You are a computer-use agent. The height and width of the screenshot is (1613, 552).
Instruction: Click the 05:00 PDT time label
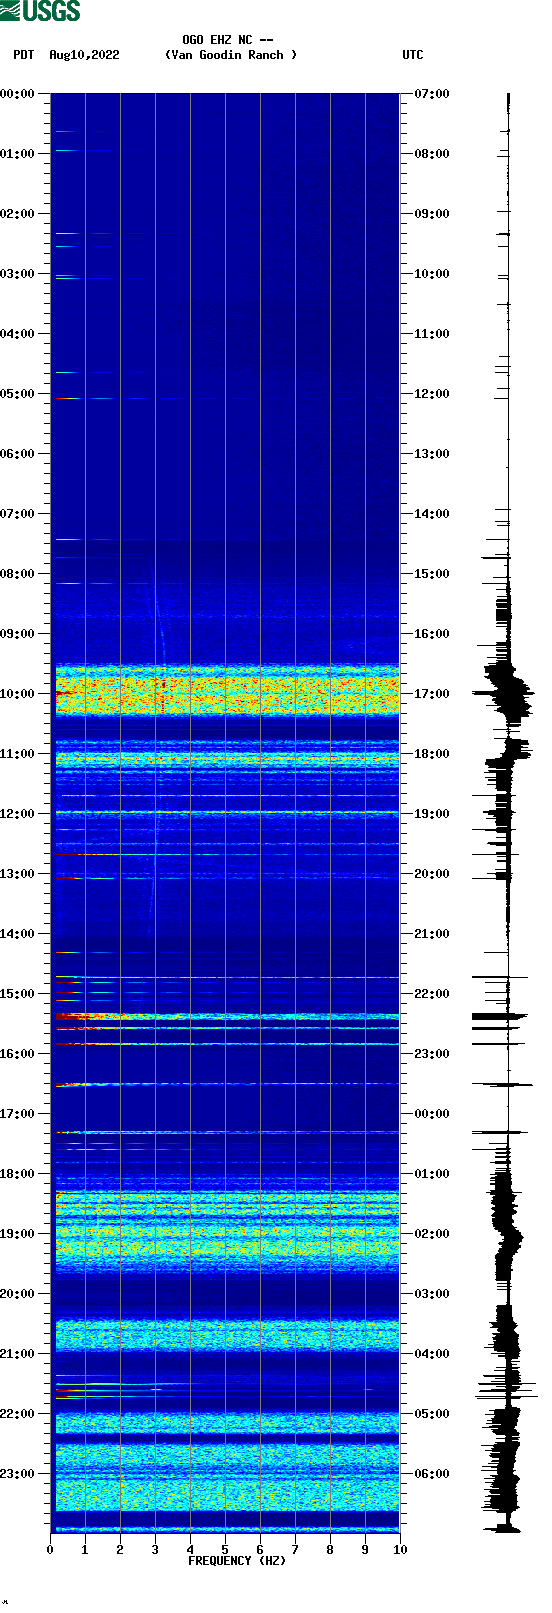tap(18, 394)
